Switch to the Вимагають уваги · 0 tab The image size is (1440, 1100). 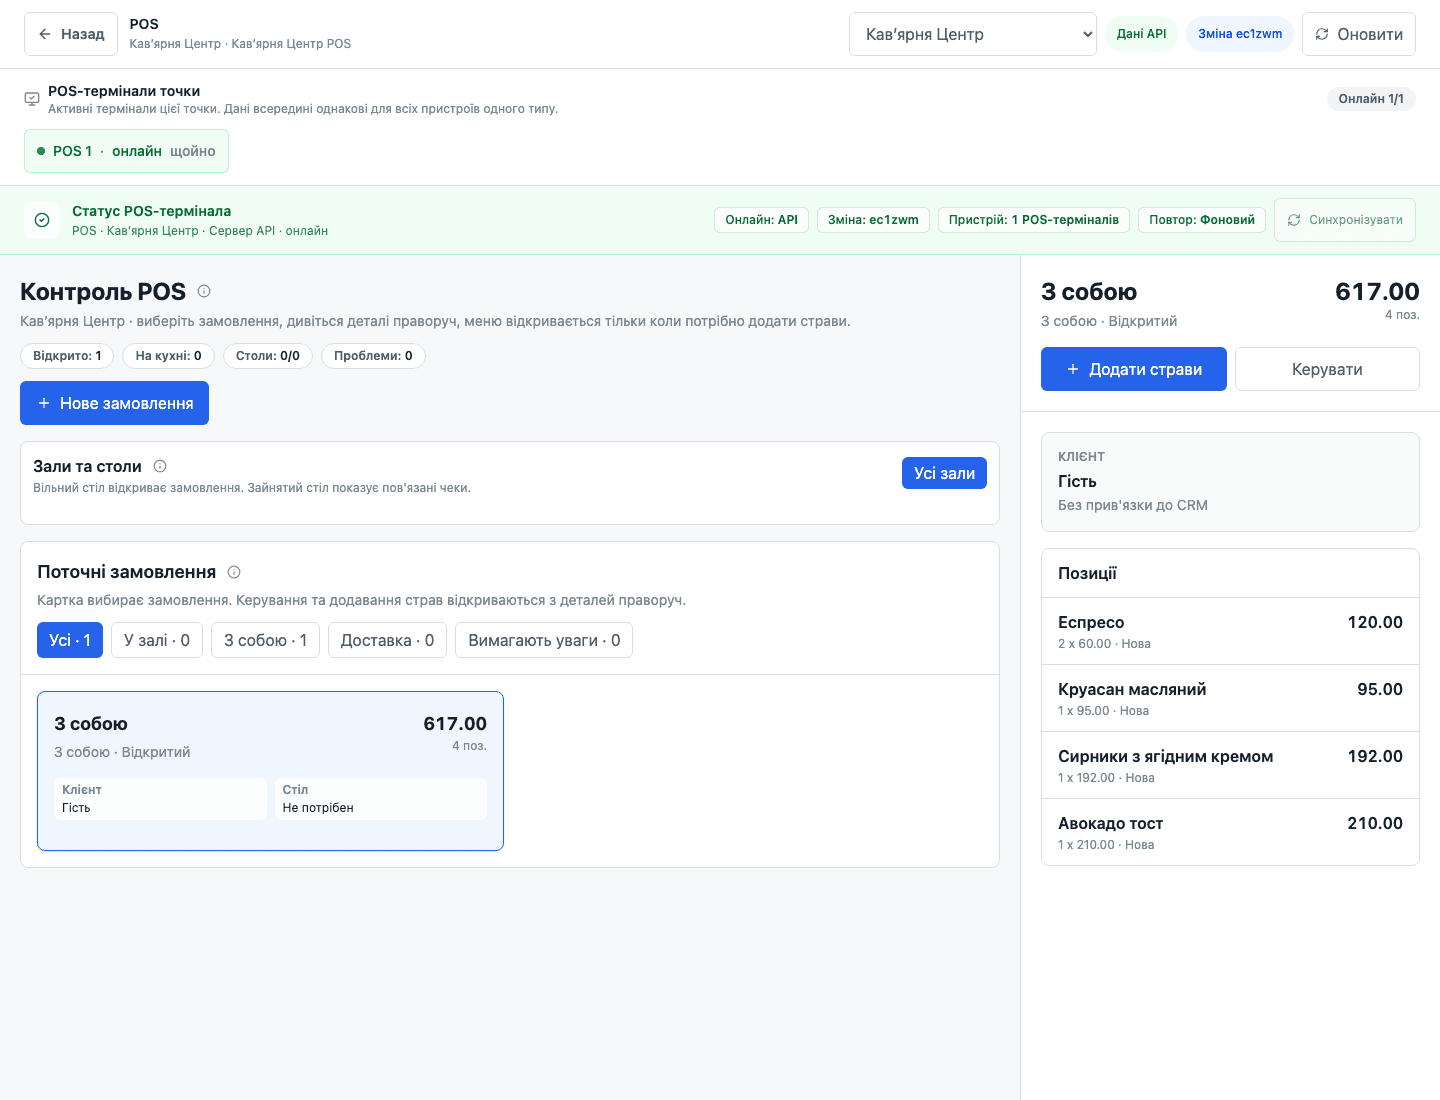tap(544, 640)
